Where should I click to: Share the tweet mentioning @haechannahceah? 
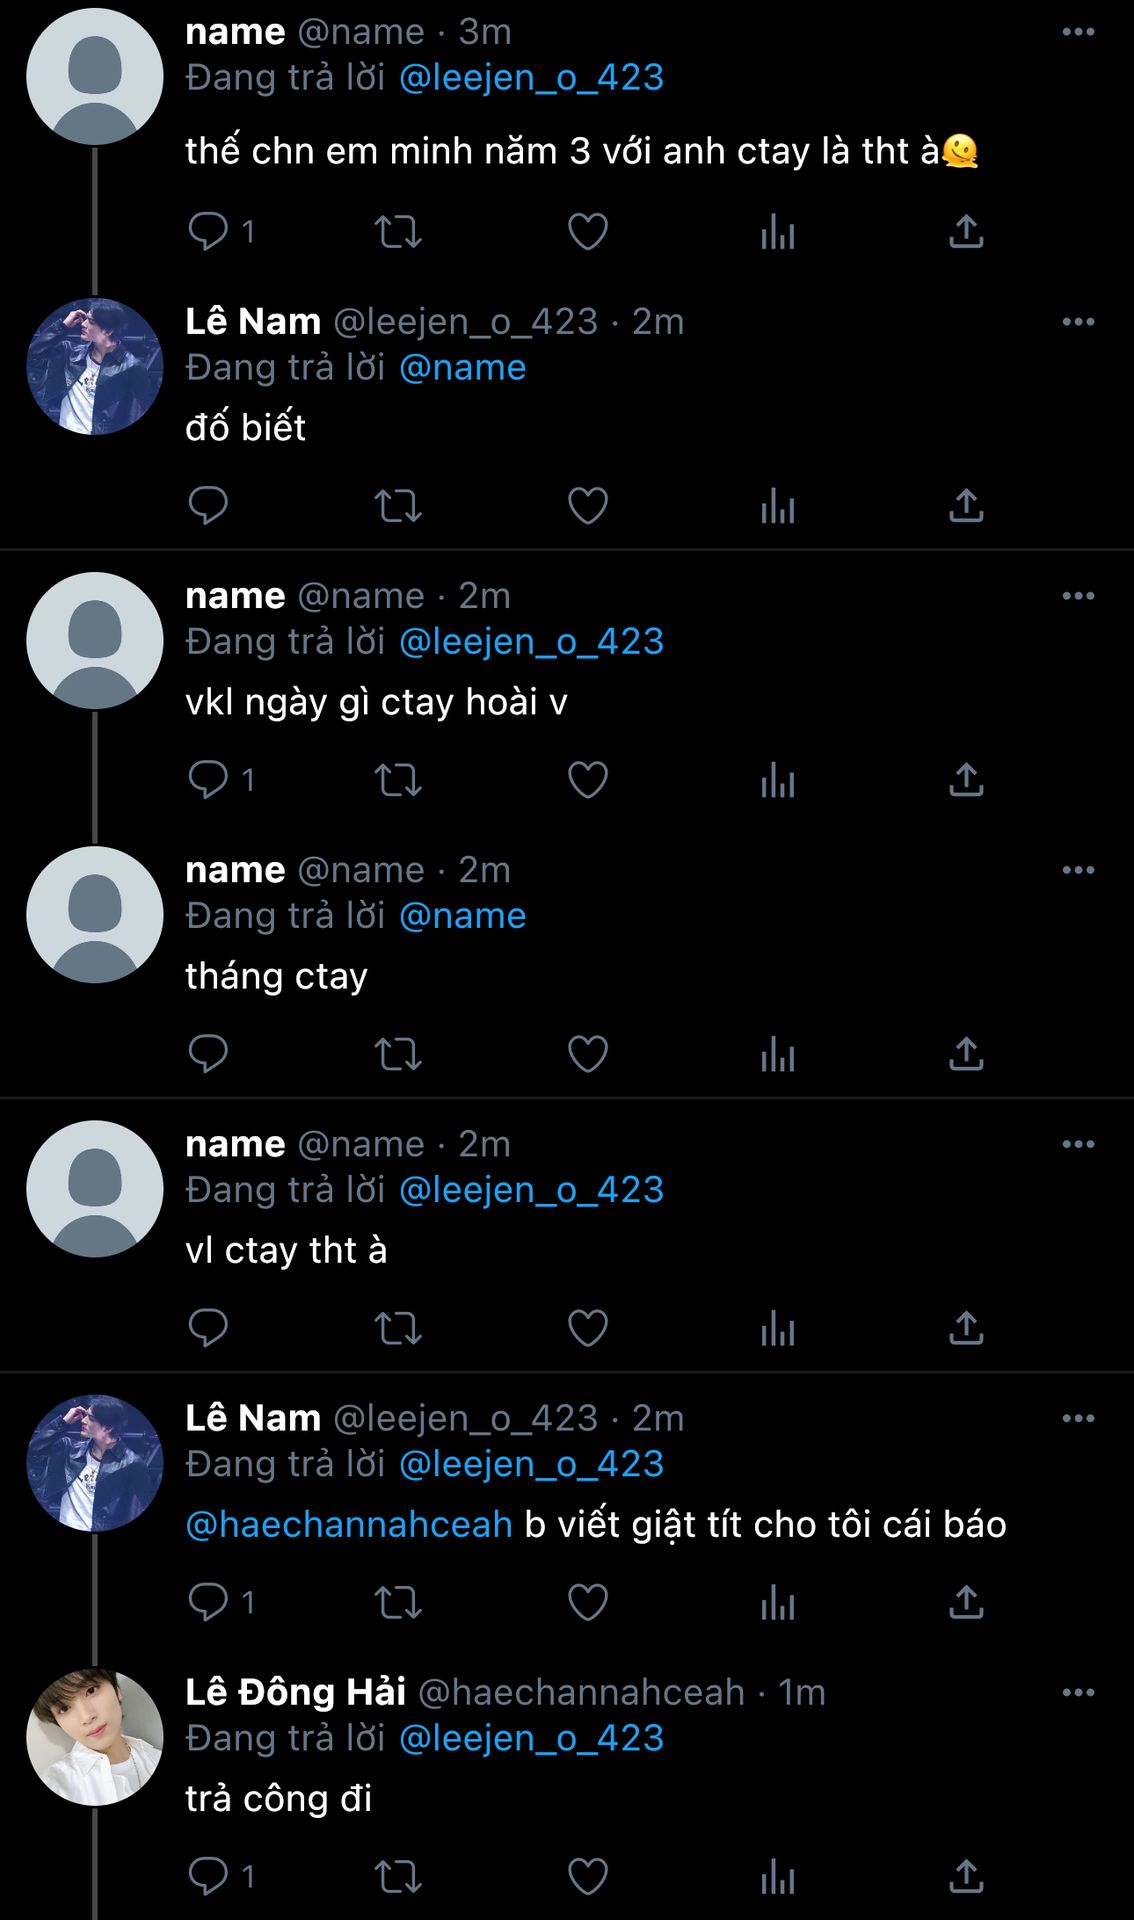pos(966,1602)
